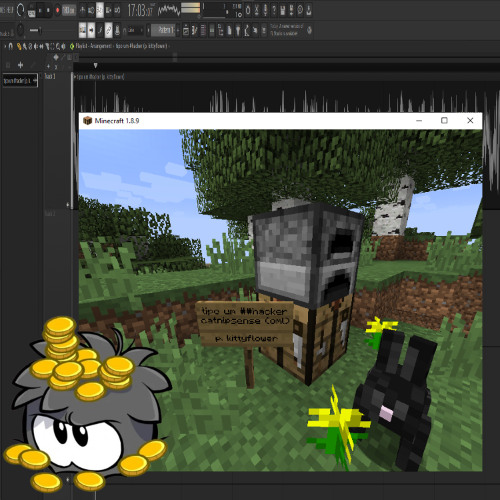500x500 pixels.
Task: Select the ipsum flader clip in picker
Action: 20,80
